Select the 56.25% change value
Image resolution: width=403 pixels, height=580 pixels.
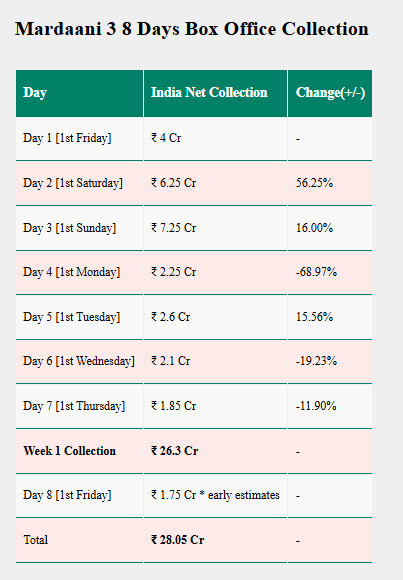(314, 183)
